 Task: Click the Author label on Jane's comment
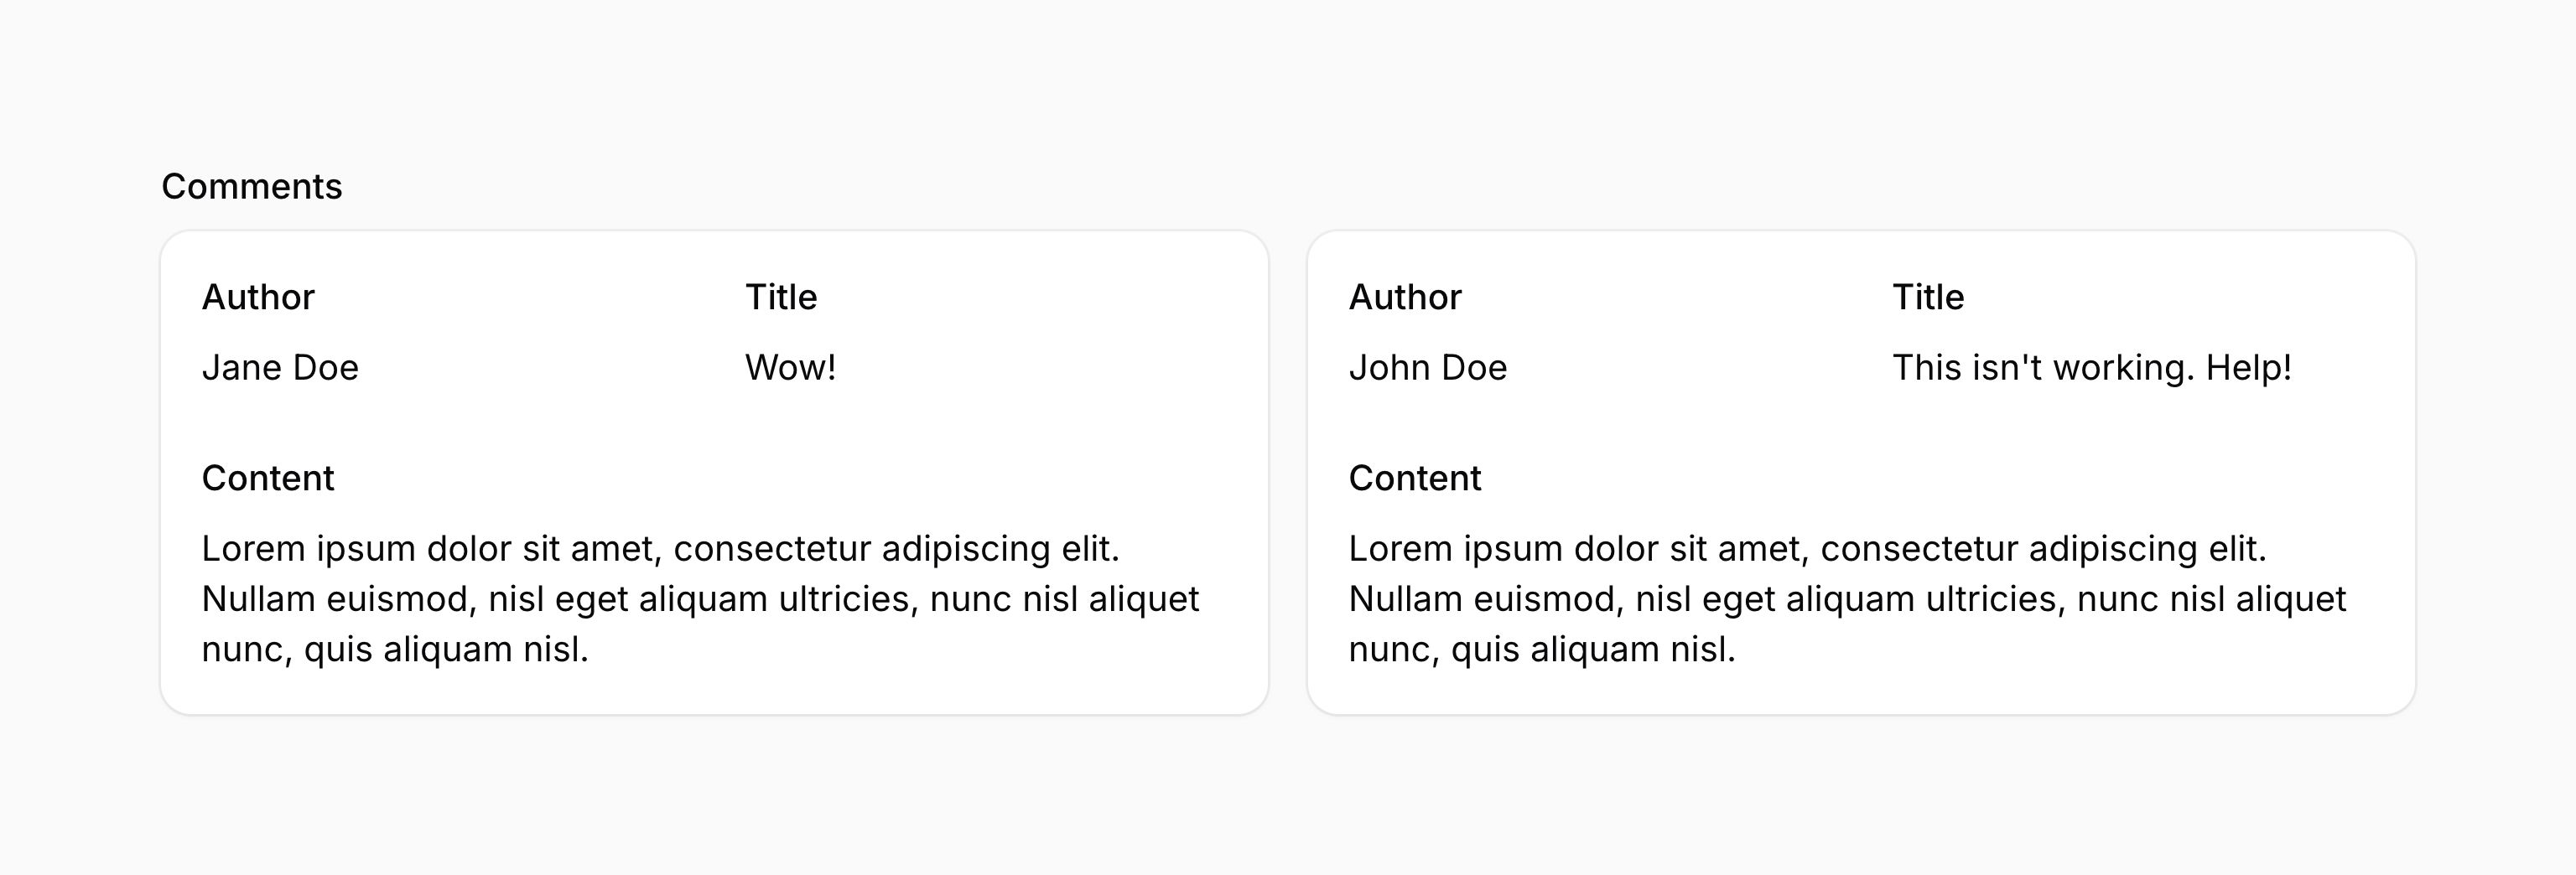tap(259, 296)
